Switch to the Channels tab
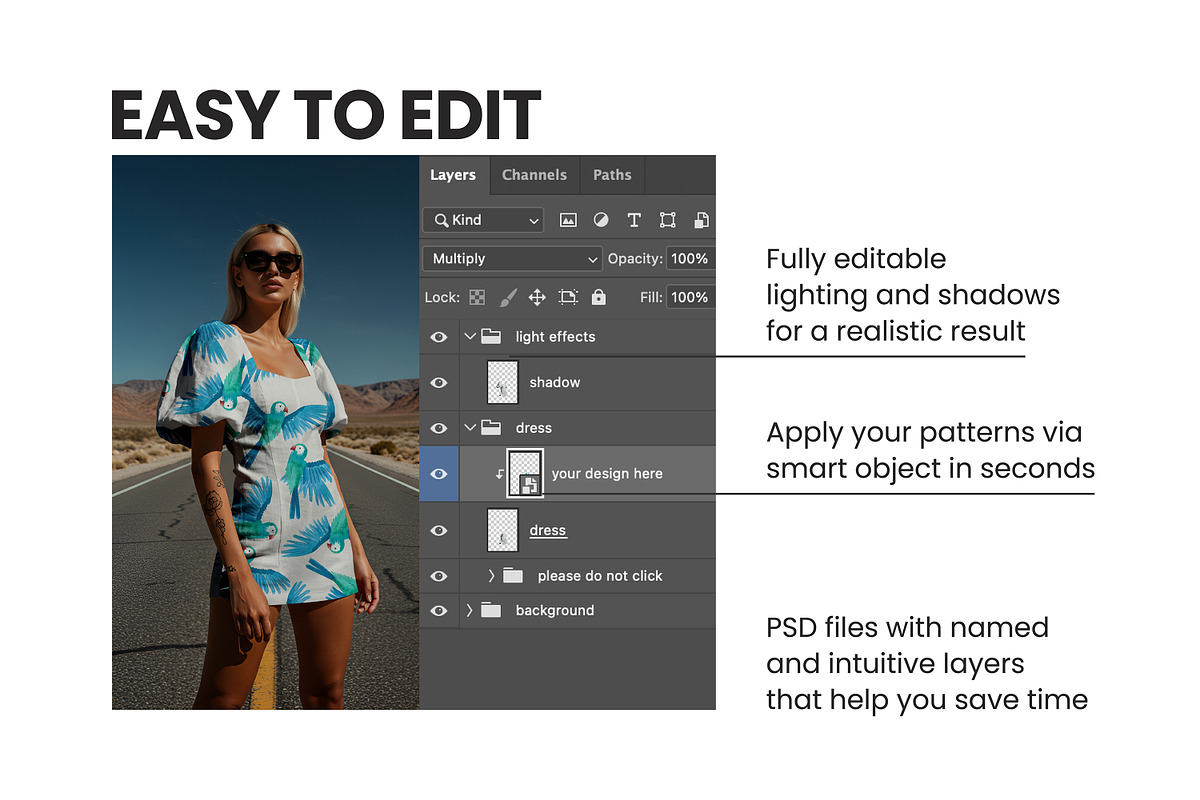This screenshot has height=800, width=1200. coord(534,174)
